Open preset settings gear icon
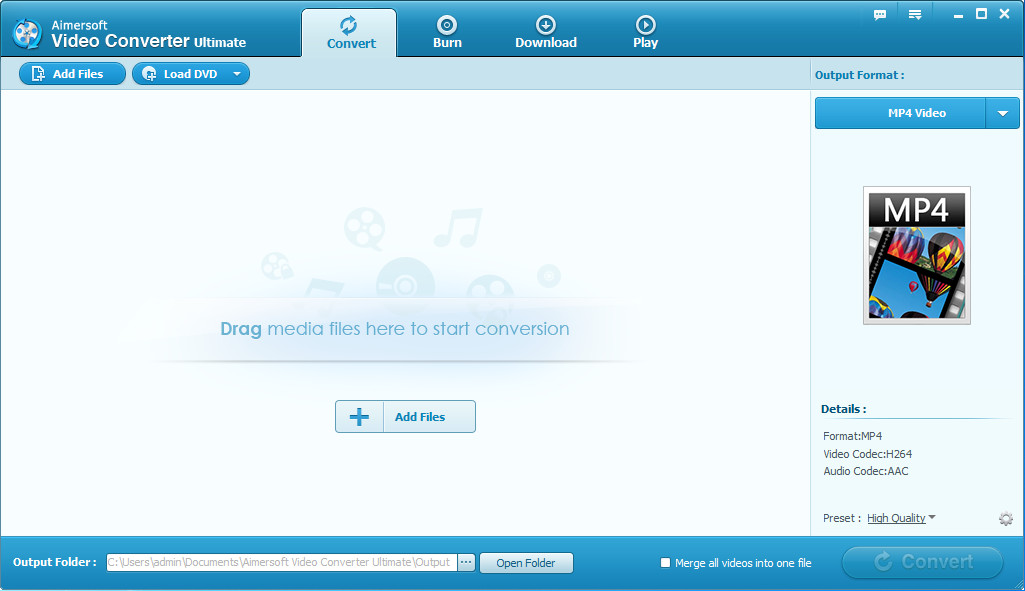 1006,518
